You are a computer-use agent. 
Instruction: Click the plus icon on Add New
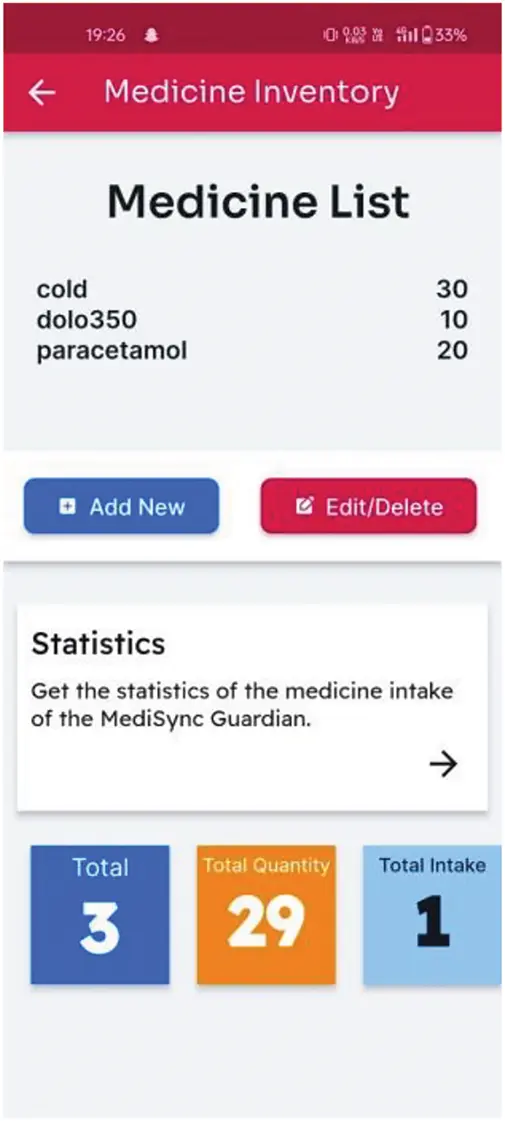coord(67,507)
